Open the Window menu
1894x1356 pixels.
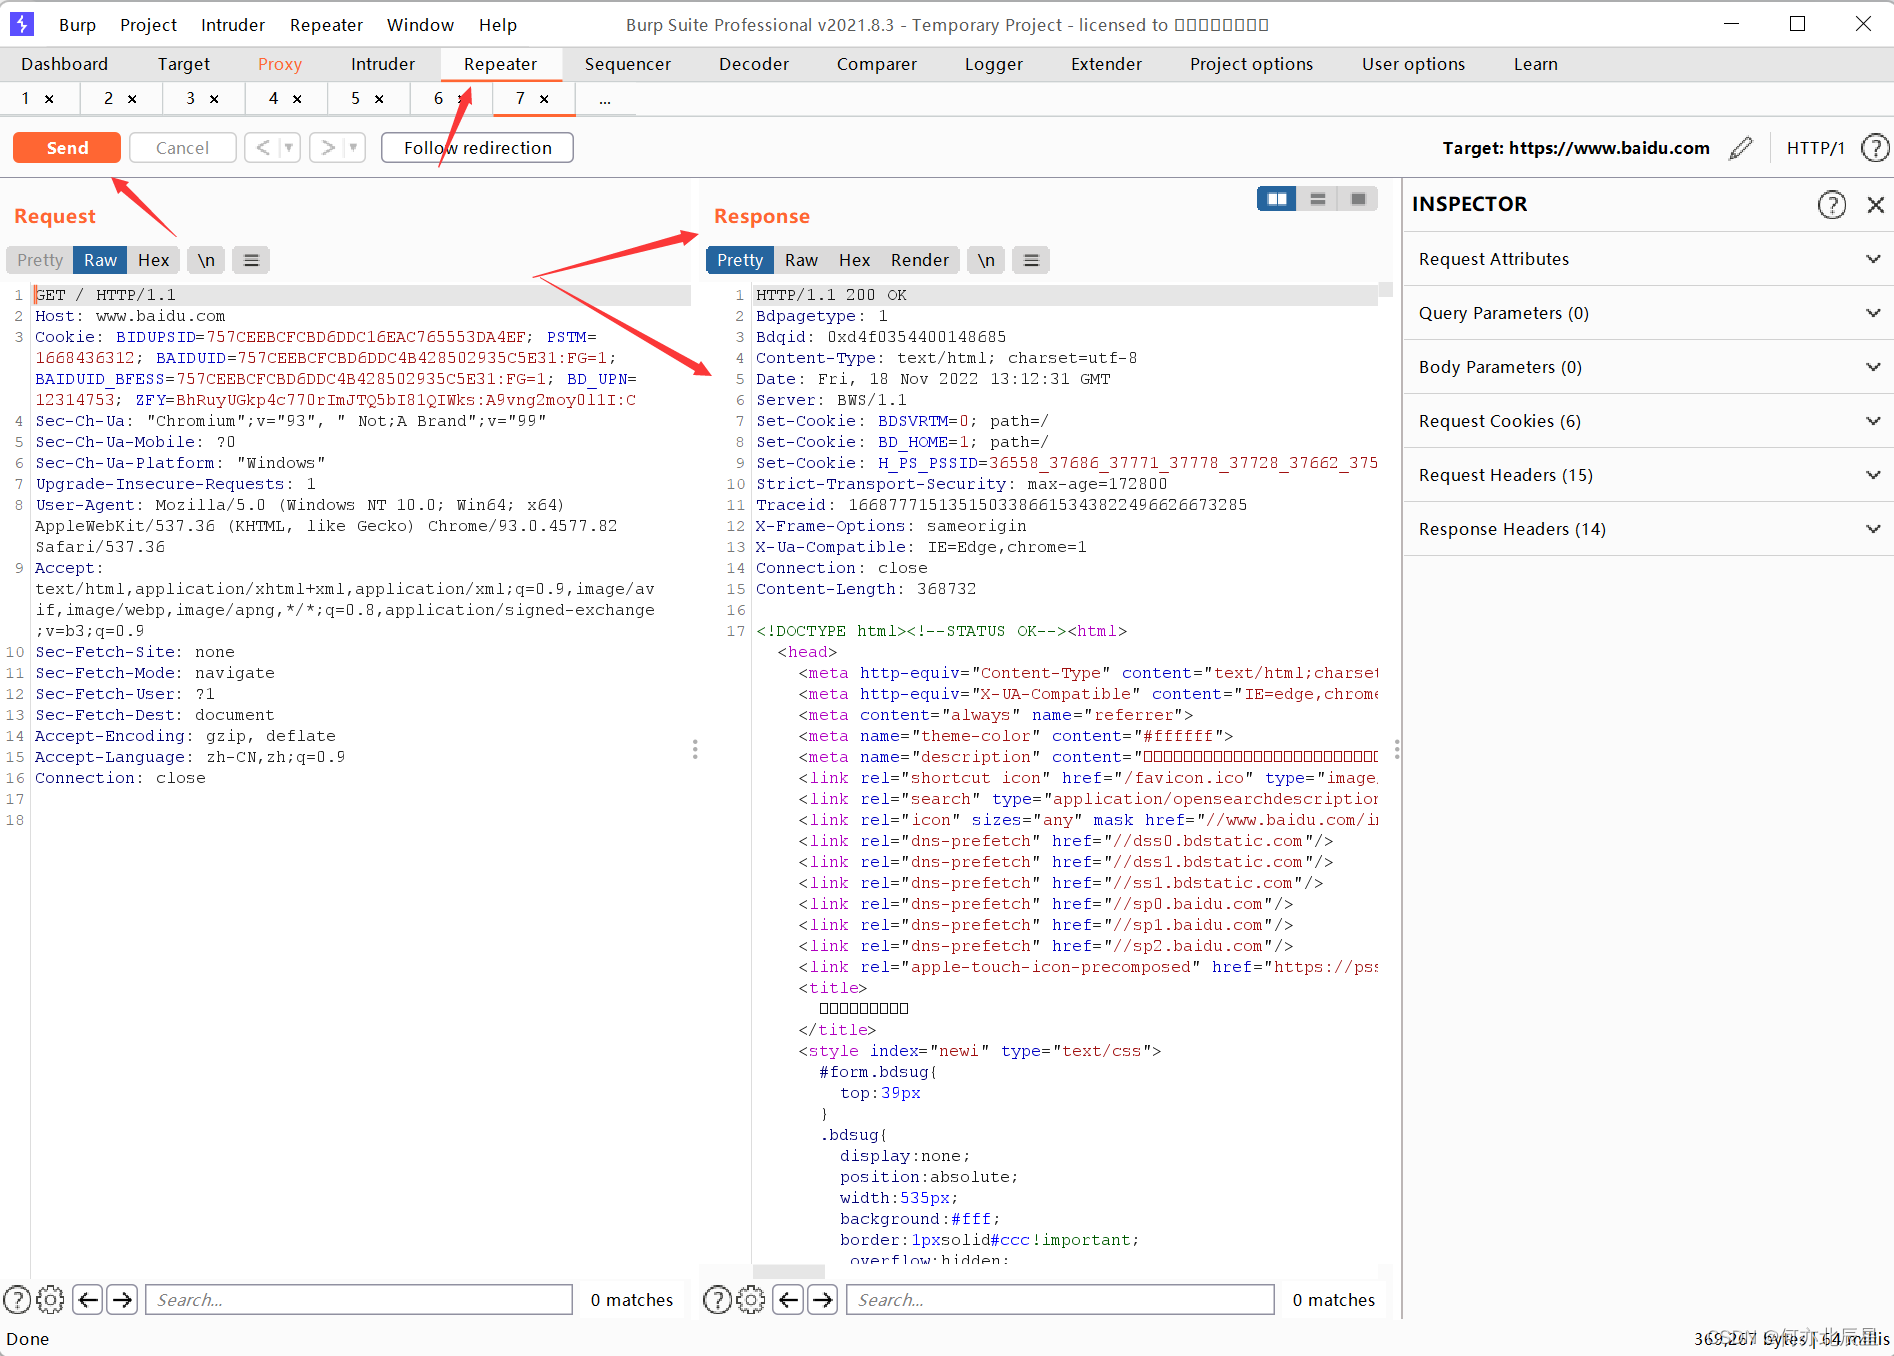click(x=420, y=25)
